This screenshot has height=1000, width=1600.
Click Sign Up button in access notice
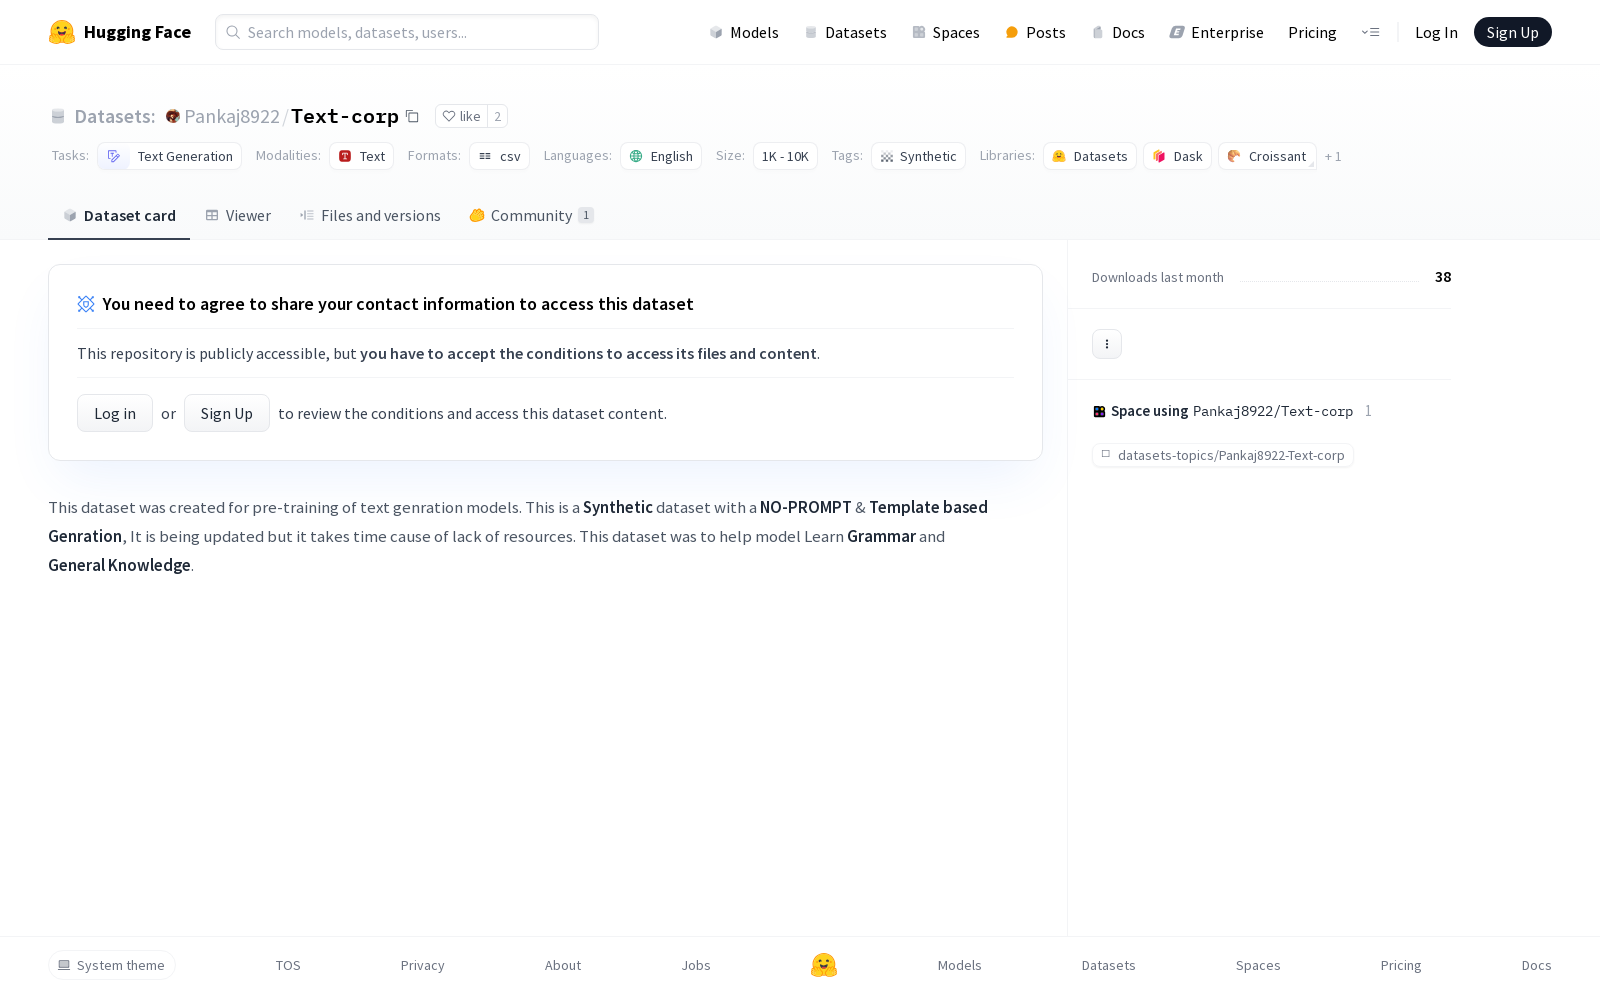(227, 413)
